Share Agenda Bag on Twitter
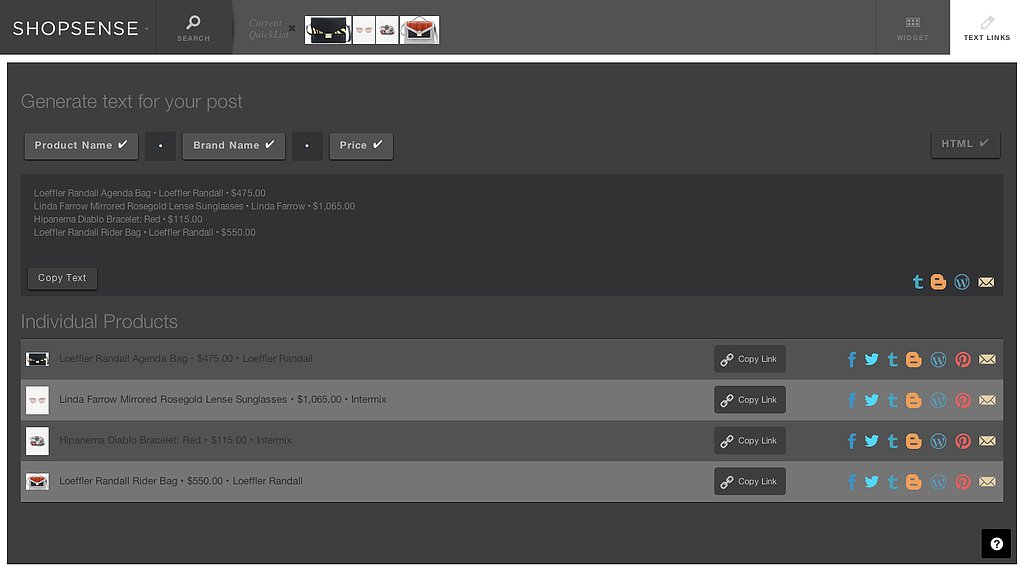The width and height of the screenshot is (1024, 569). (872, 359)
